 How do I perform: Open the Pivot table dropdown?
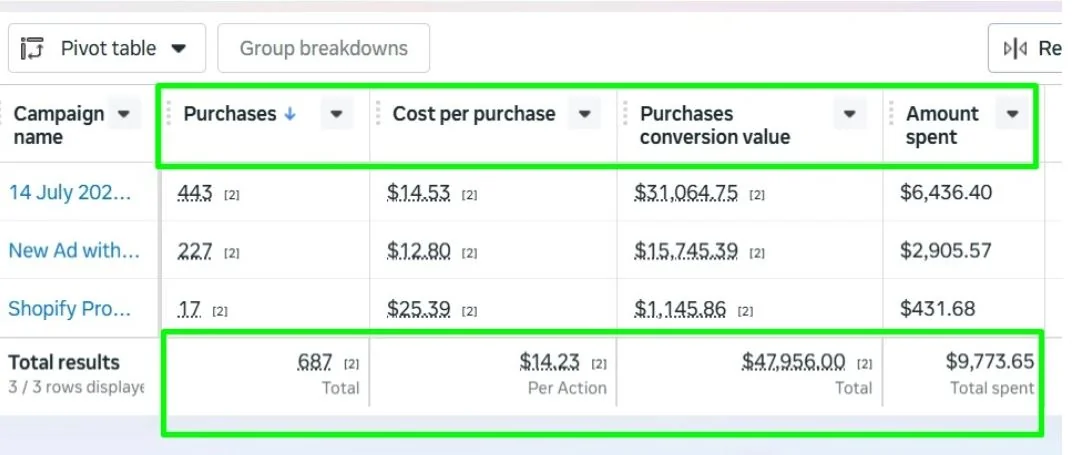click(107, 48)
